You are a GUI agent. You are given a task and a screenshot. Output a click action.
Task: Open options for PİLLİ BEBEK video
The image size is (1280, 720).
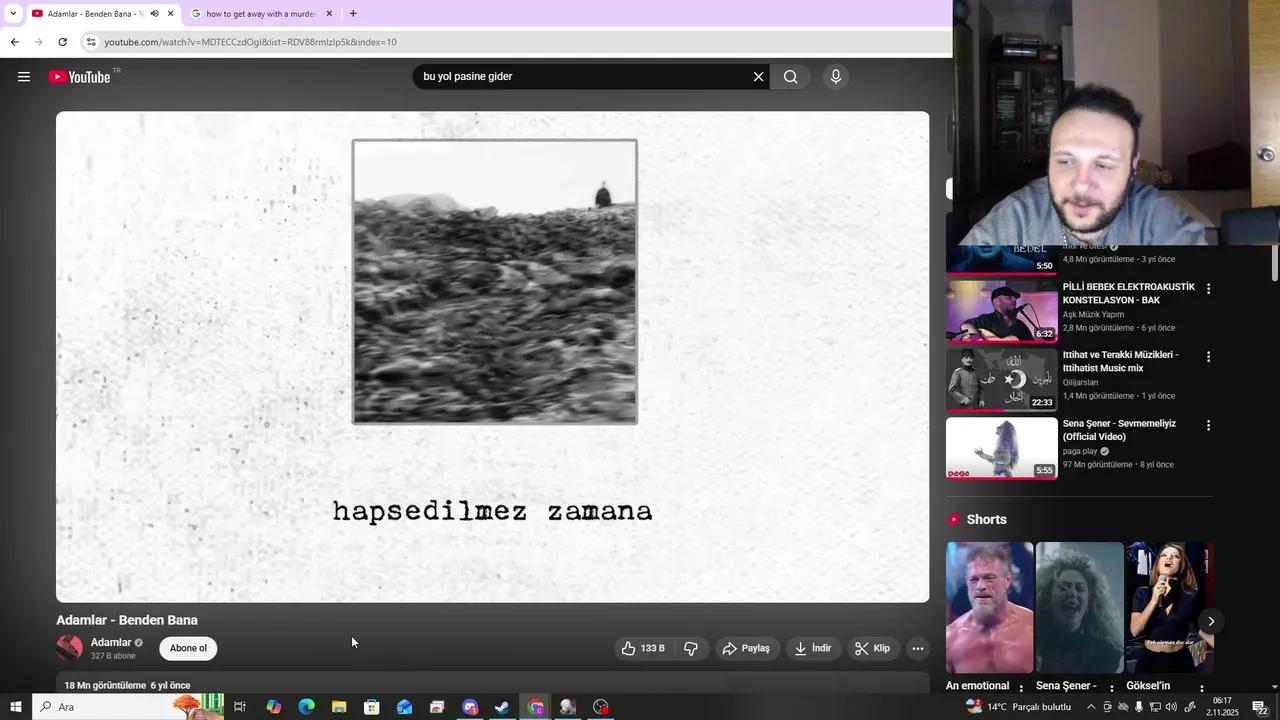tap(1208, 289)
